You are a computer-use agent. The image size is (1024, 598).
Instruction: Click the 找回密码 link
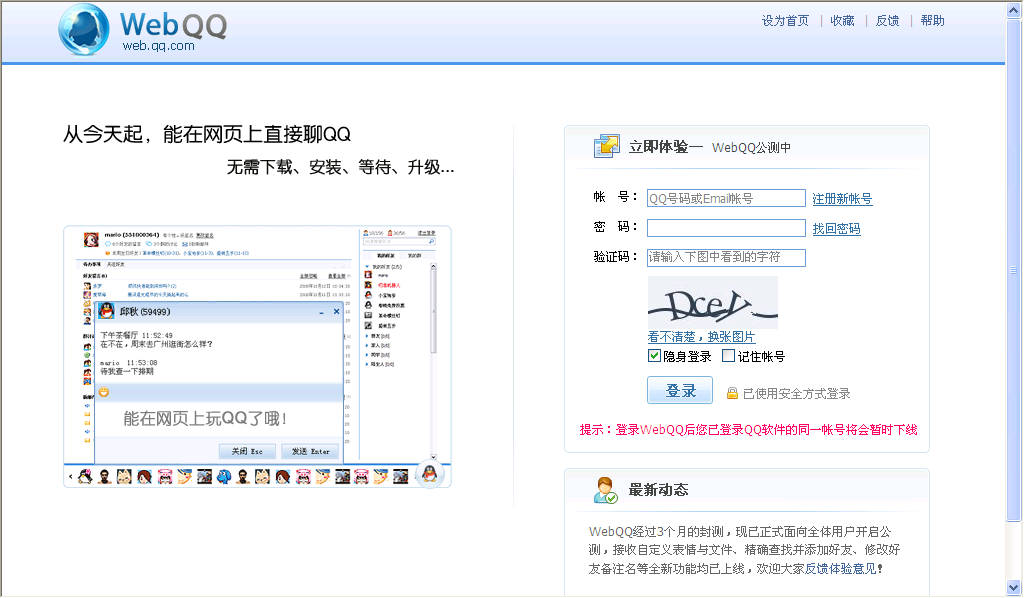pos(836,229)
